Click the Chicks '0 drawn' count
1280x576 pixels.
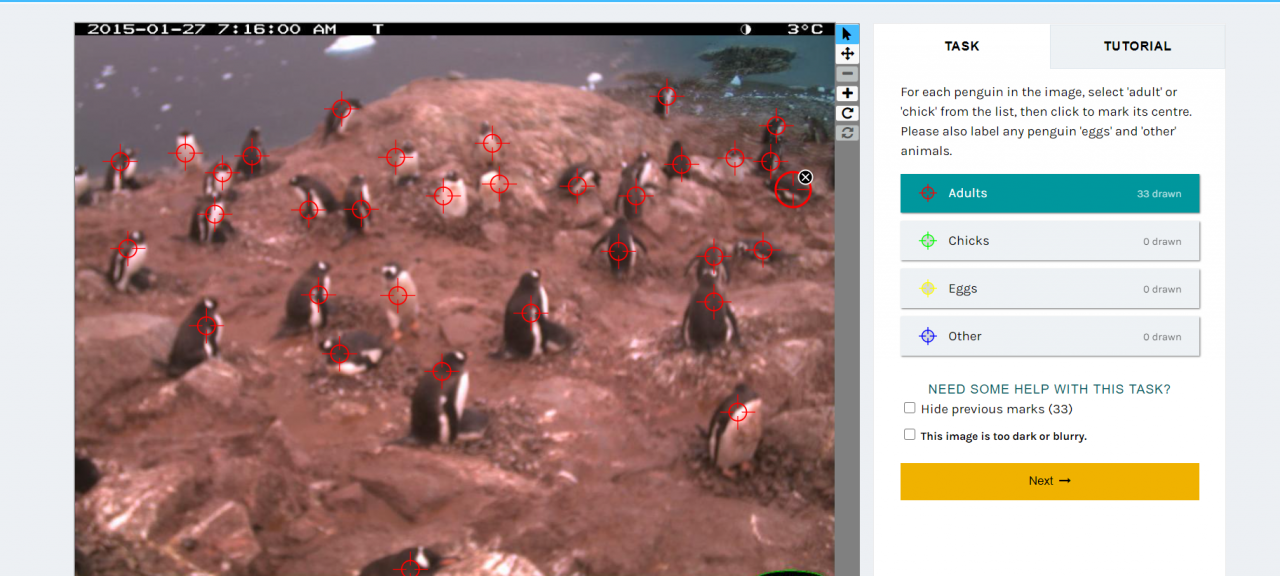[1162, 242]
